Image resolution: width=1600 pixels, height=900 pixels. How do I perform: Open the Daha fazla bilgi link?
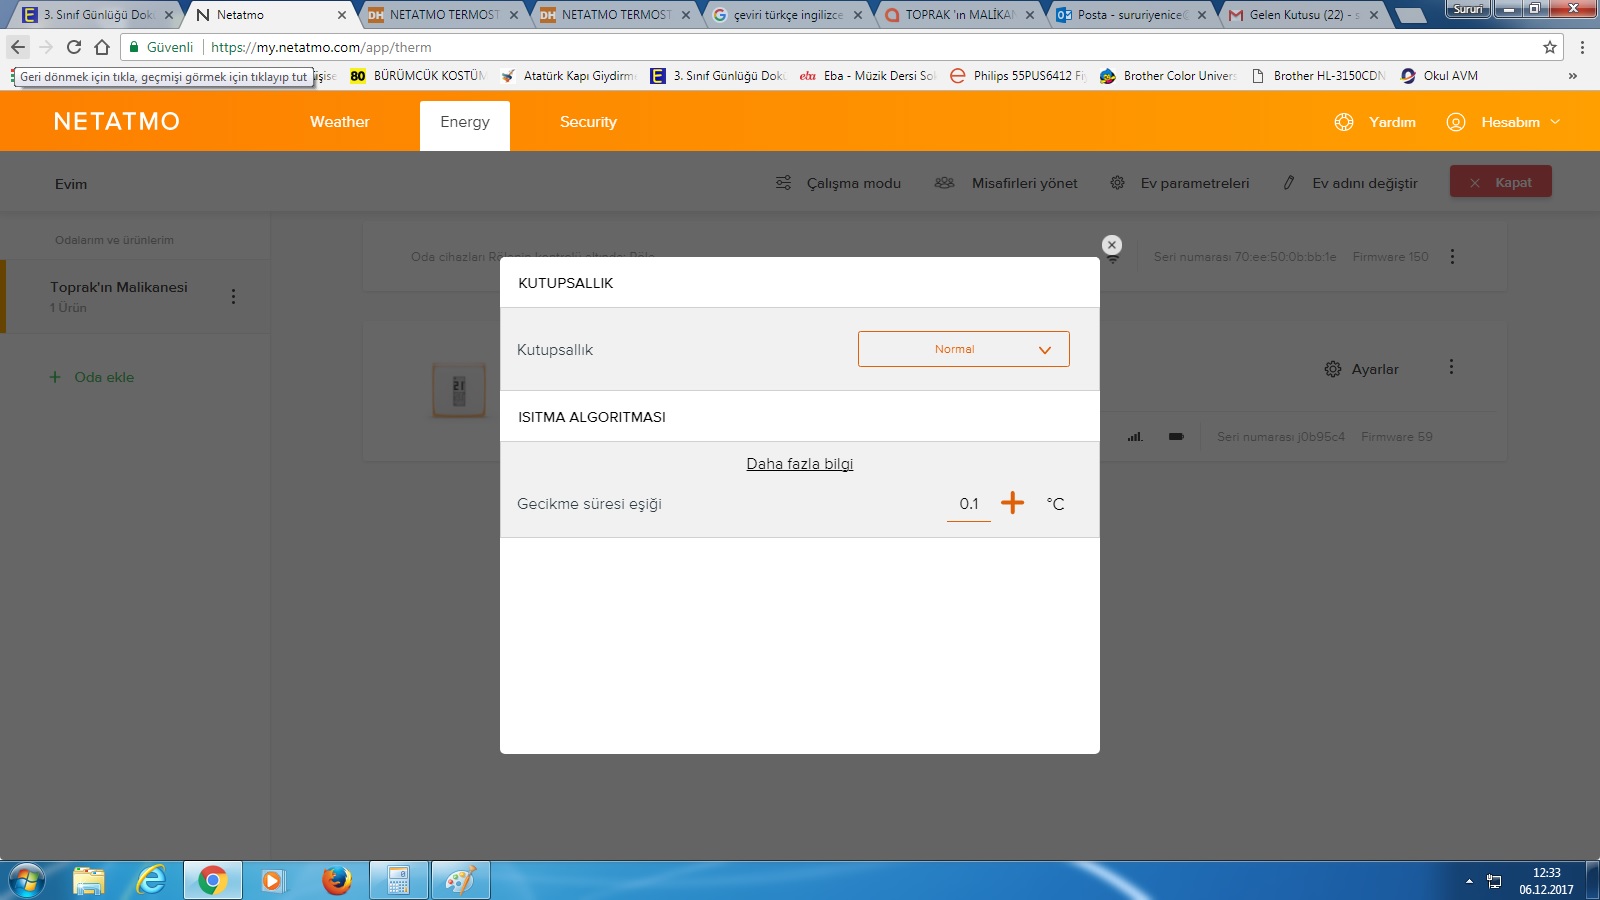click(x=799, y=464)
